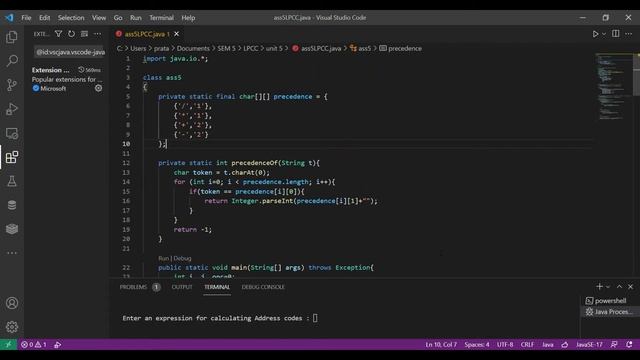640x360 pixels.
Task: Change indentation via Spaces: 4
Action: [477, 344]
